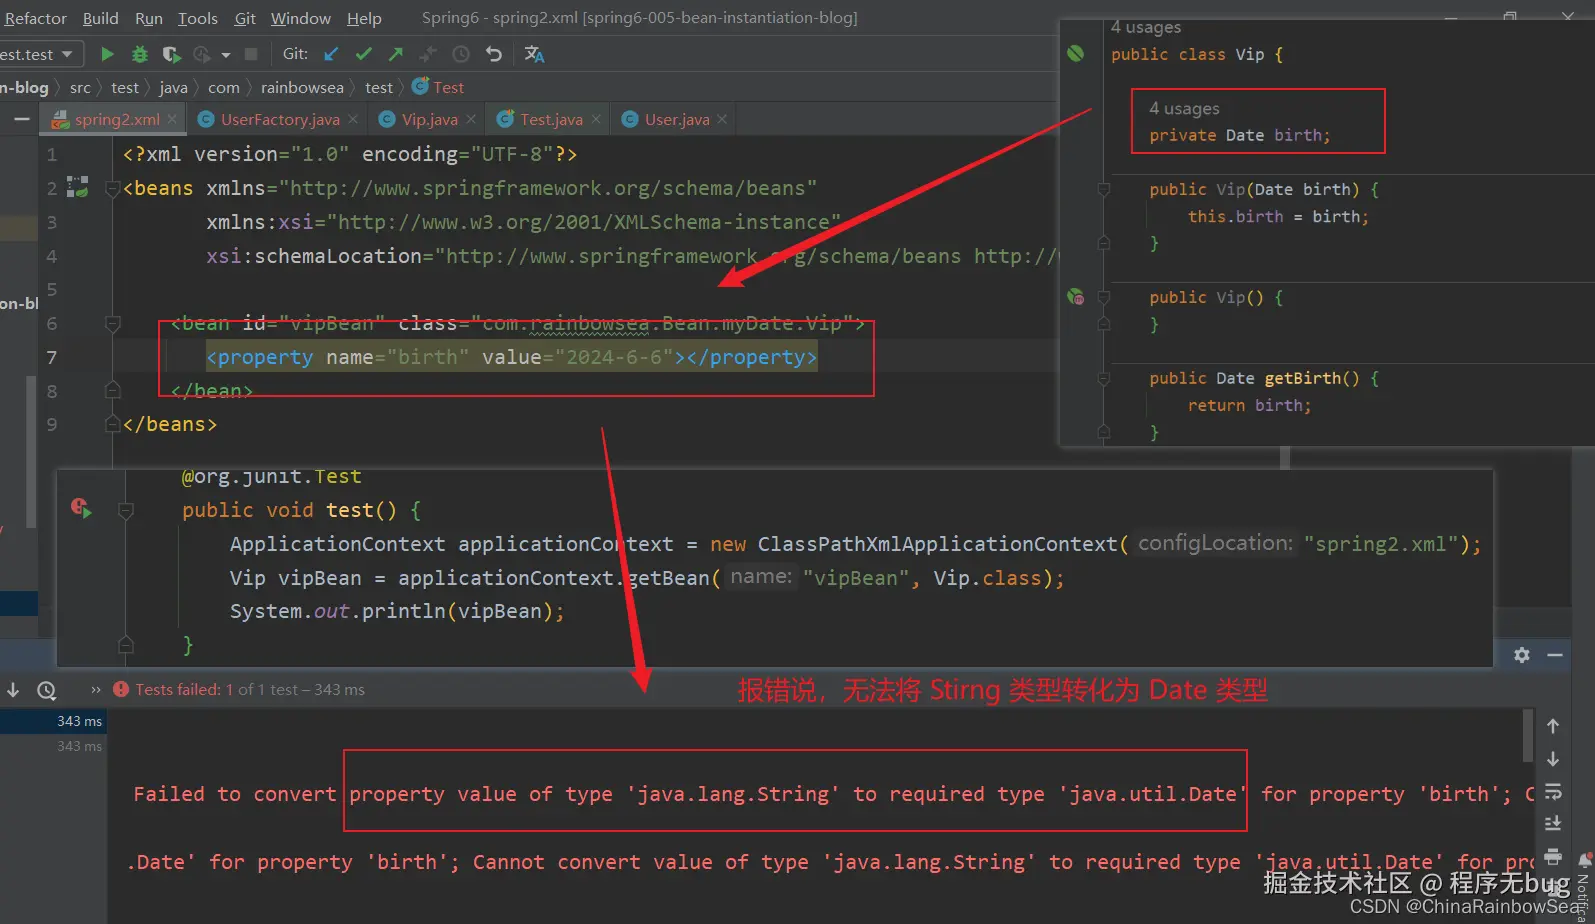Collapse the test() method fold marker
Image resolution: width=1595 pixels, height=924 pixels.
pyautogui.click(x=126, y=511)
